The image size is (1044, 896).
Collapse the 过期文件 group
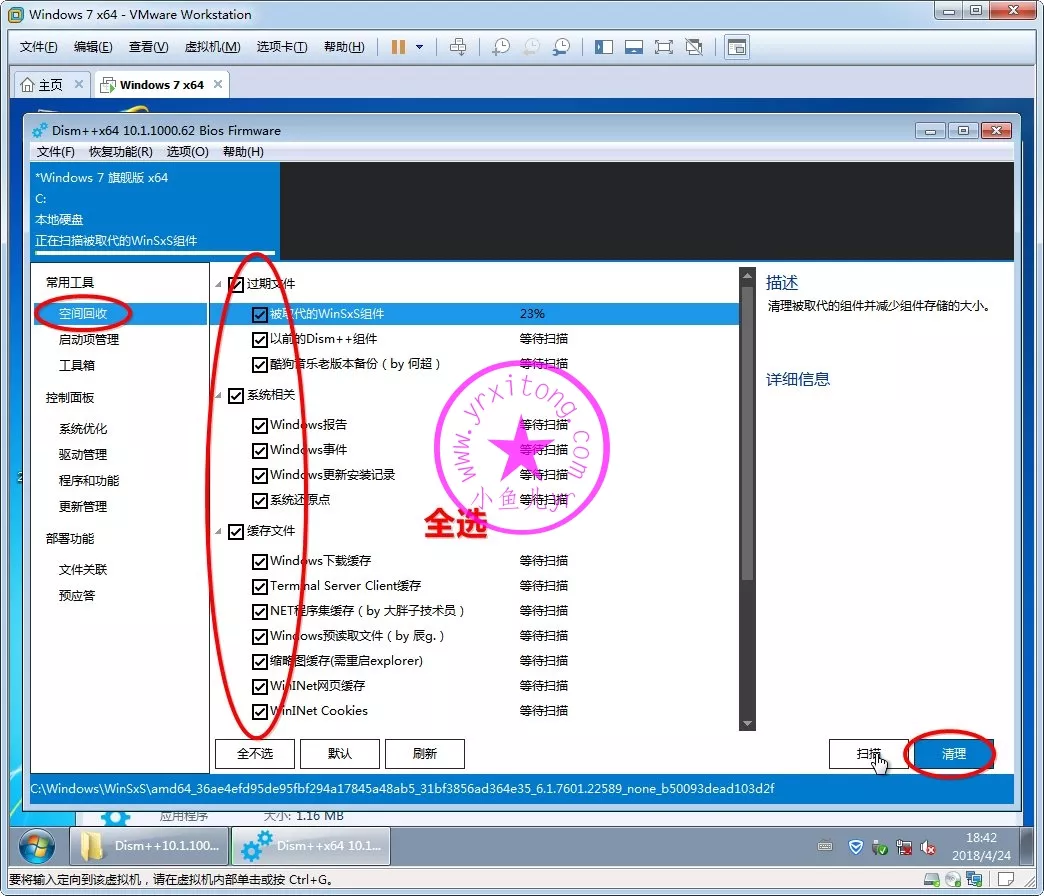pyautogui.click(x=219, y=284)
